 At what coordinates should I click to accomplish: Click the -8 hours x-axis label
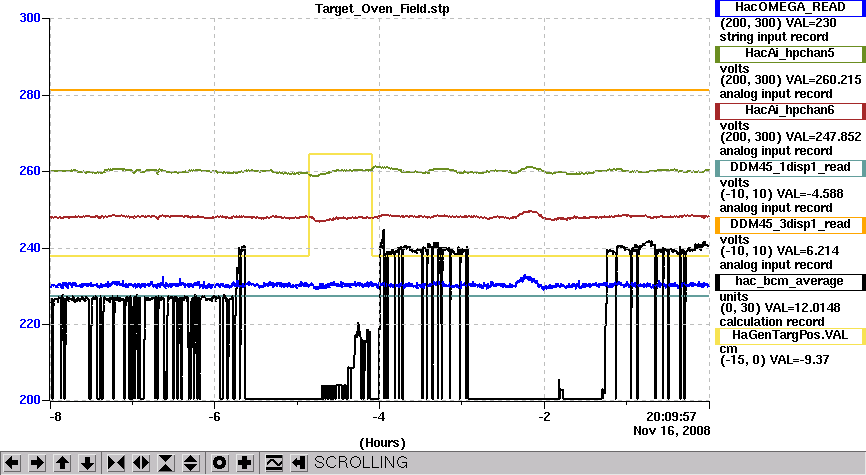55,416
